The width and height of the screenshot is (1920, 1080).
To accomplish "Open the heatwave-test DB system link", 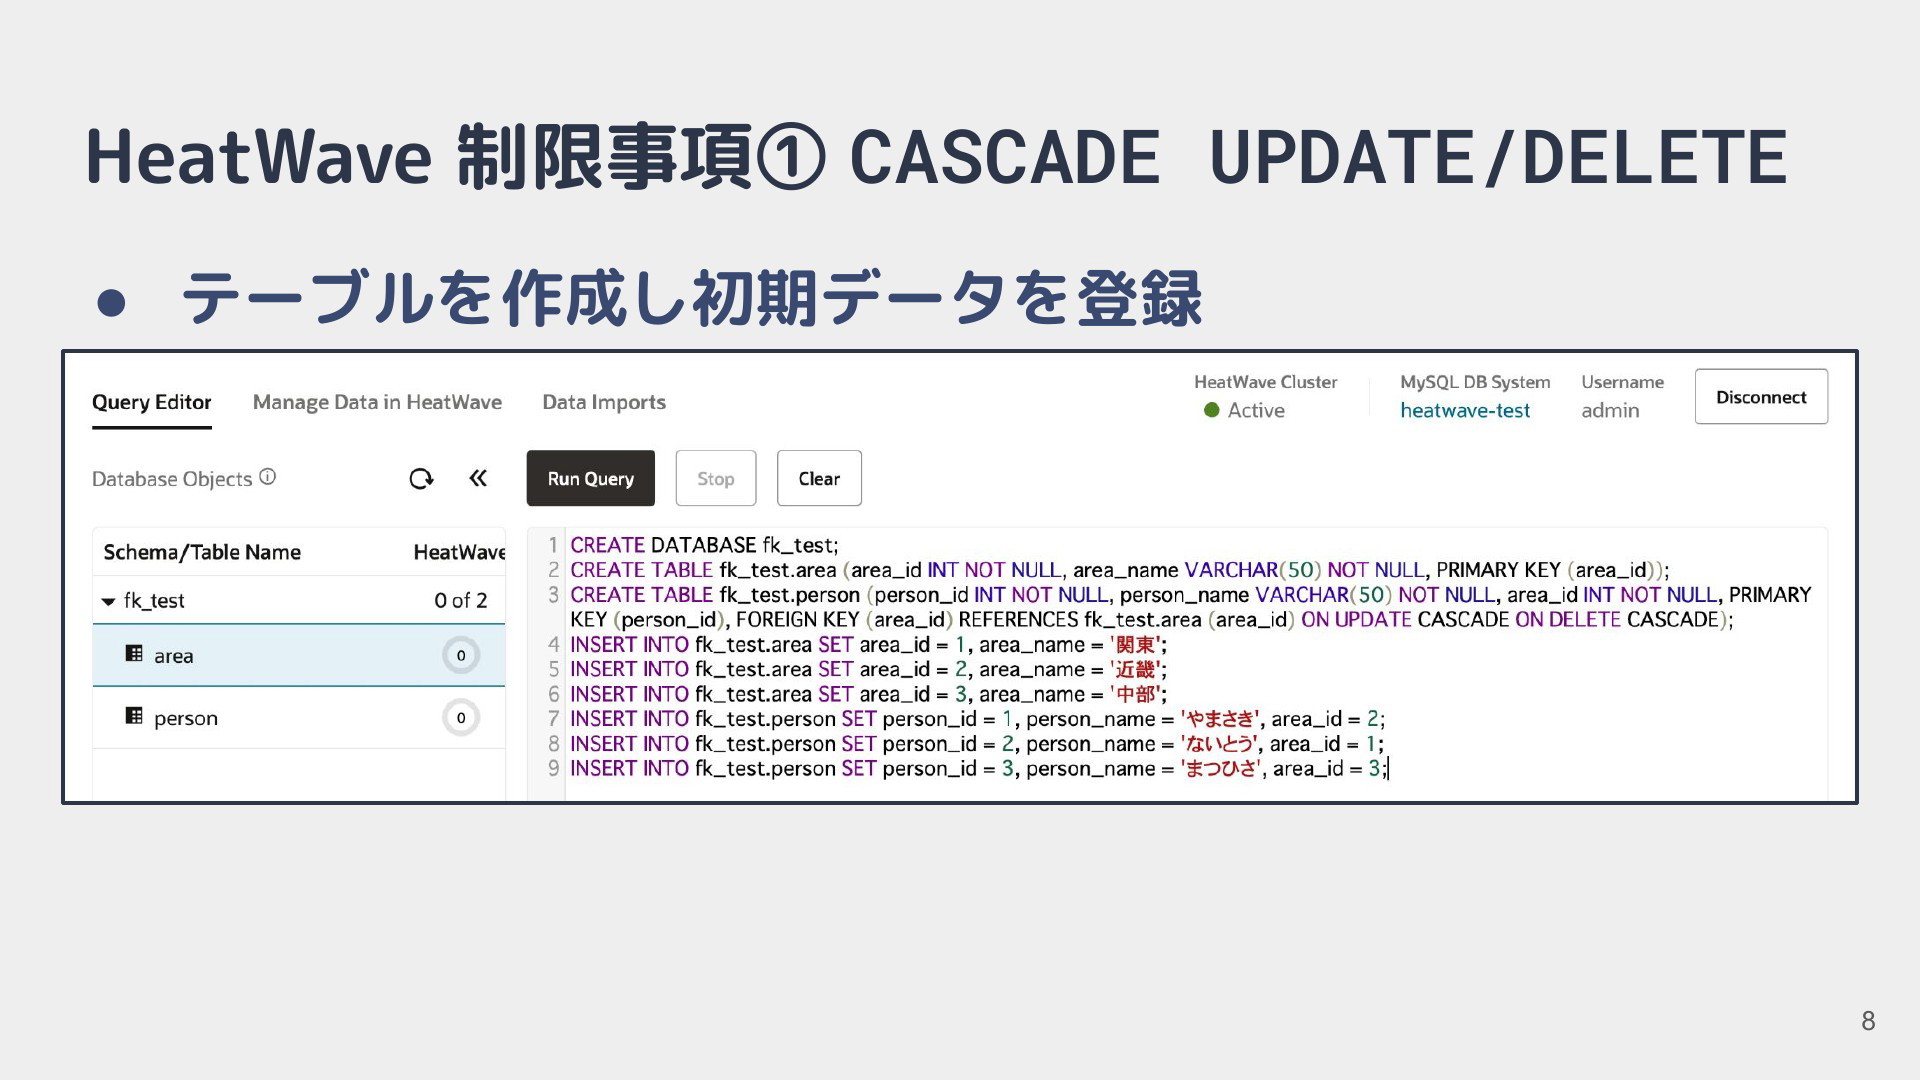I will click(1465, 410).
